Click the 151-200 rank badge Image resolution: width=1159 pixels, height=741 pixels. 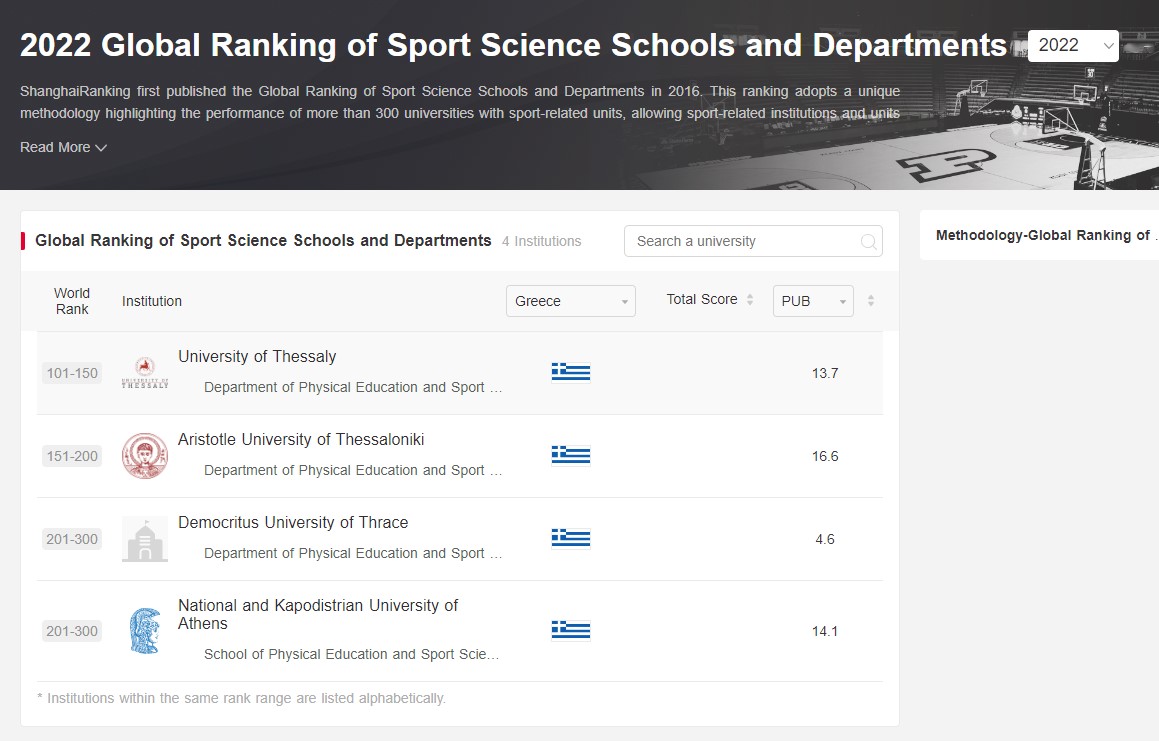click(72, 456)
